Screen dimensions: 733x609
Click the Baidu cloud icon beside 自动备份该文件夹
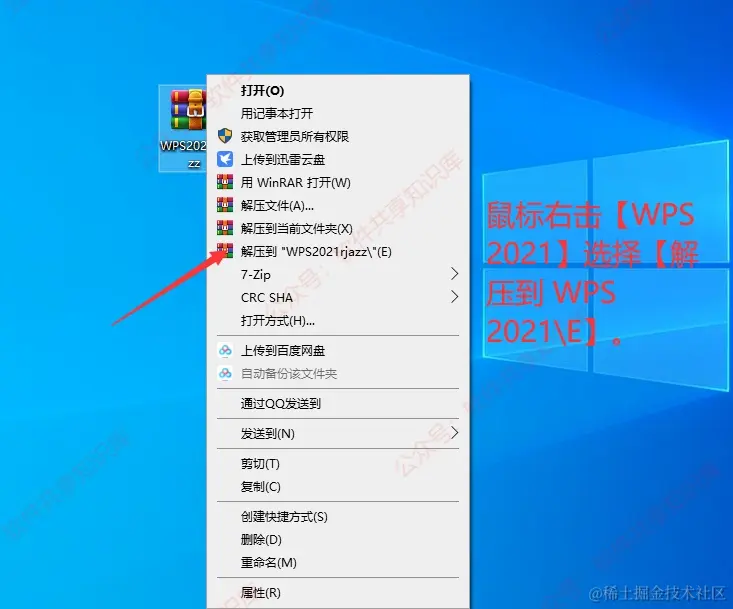225,373
